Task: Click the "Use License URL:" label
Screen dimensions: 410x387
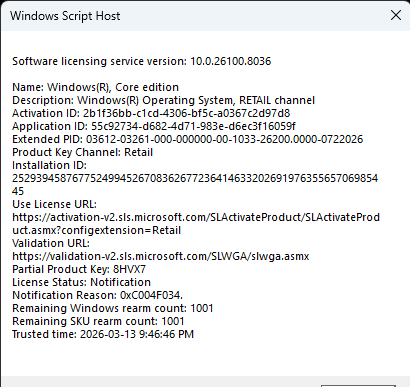Action: [x=54, y=204]
